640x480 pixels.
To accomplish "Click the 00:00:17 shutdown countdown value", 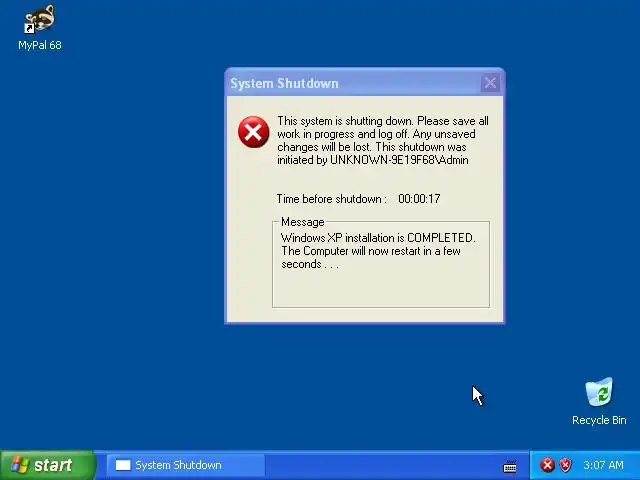I will click(419, 199).
